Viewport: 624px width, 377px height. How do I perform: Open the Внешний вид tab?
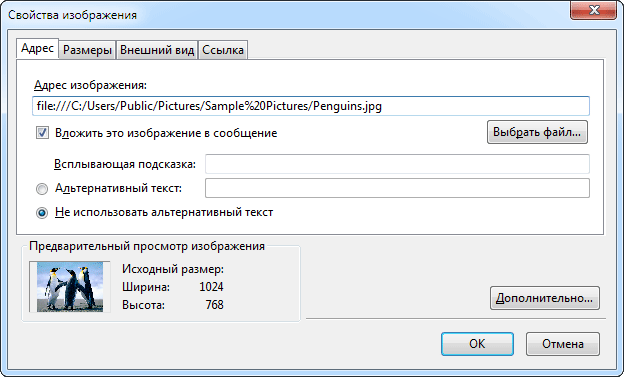click(x=157, y=50)
